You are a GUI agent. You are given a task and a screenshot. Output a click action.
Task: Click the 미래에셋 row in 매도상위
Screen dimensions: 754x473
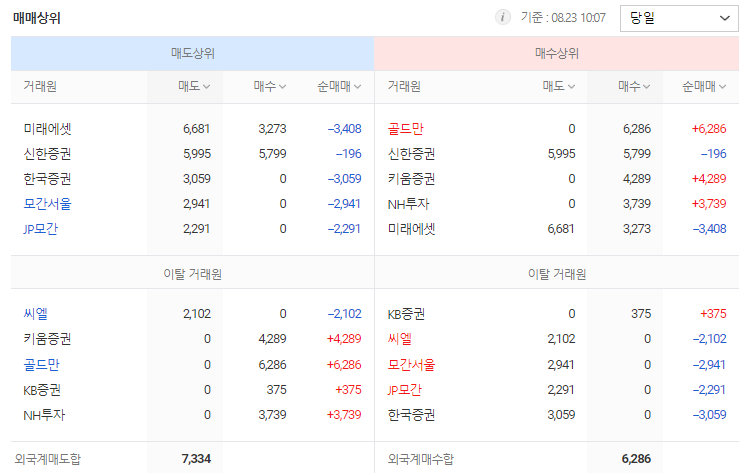click(192, 129)
